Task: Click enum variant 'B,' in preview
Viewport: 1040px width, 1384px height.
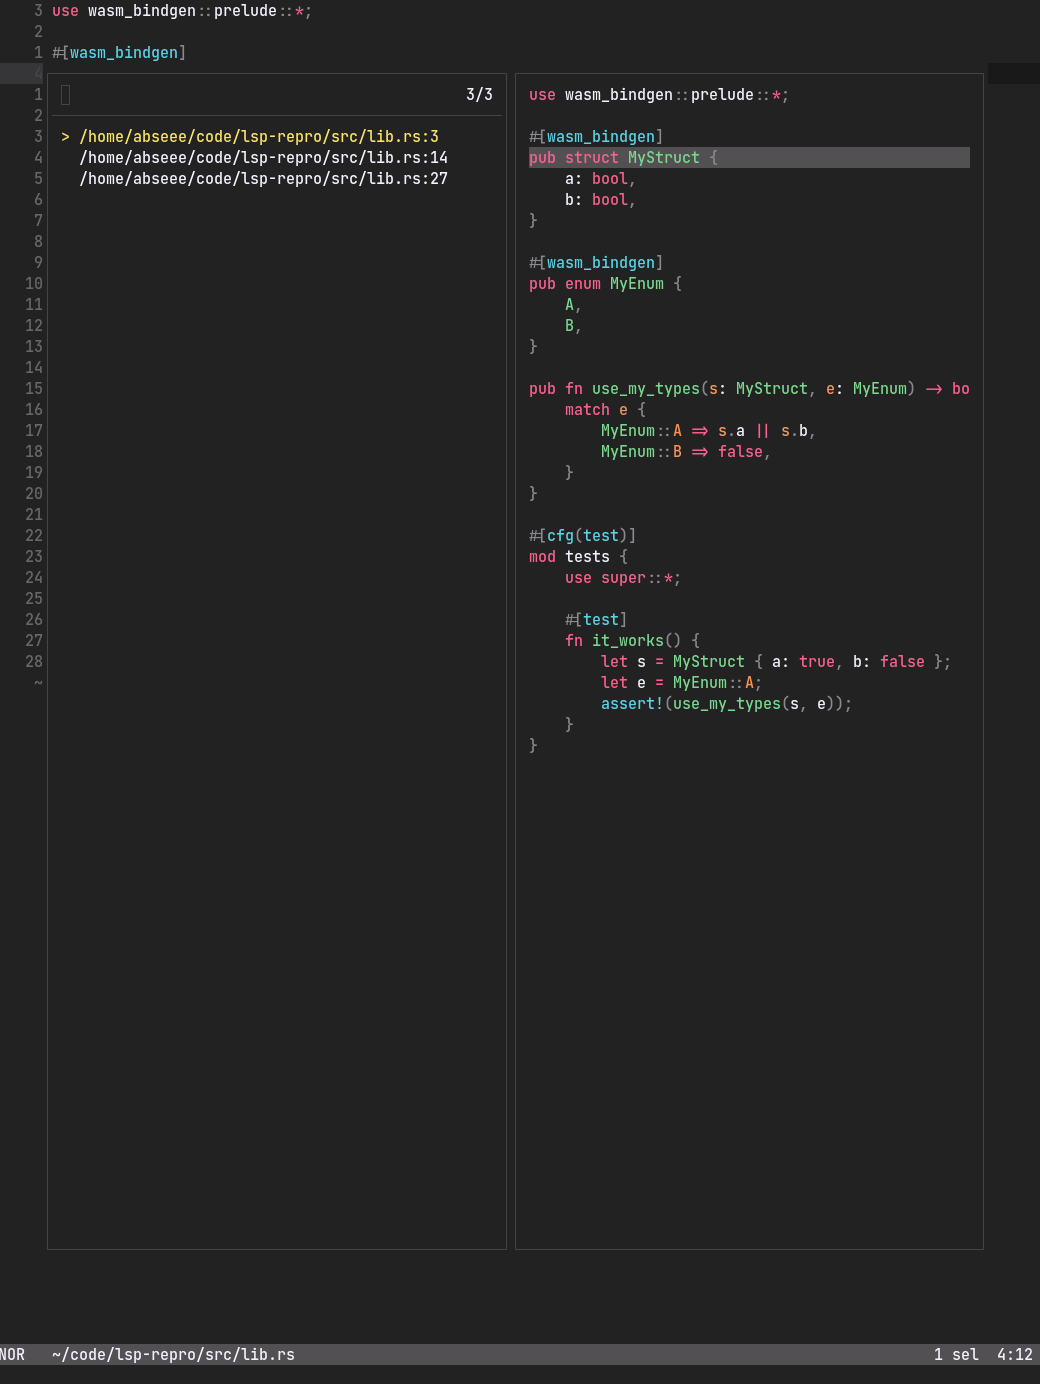Action: pos(573,326)
